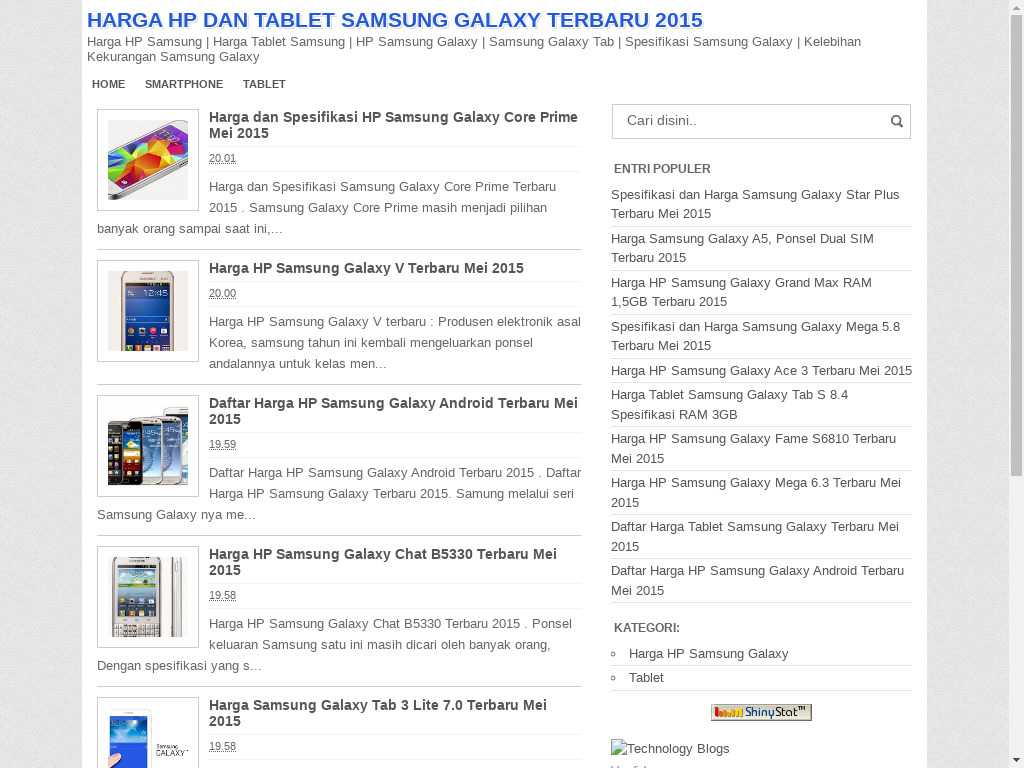Select the Tablet category link

point(646,678)
